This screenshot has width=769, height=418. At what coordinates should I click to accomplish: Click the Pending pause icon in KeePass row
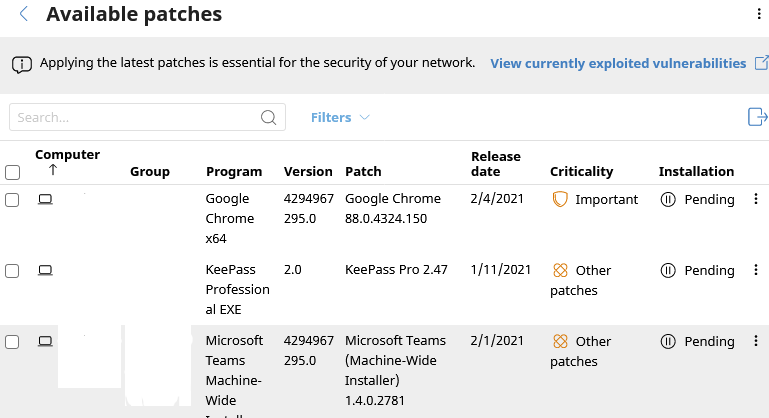[668, 270]
